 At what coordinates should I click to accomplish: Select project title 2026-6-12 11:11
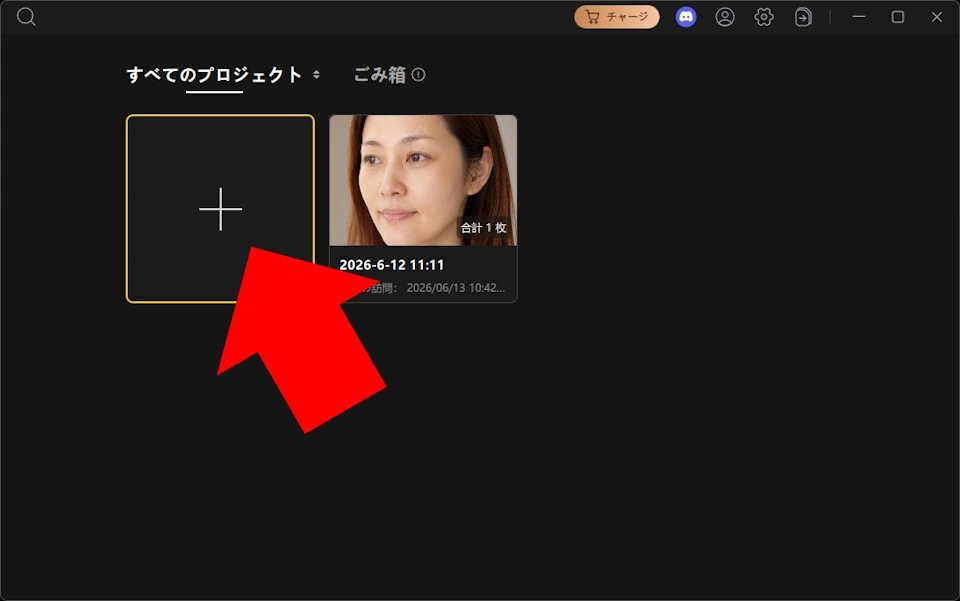pos(391,265)
